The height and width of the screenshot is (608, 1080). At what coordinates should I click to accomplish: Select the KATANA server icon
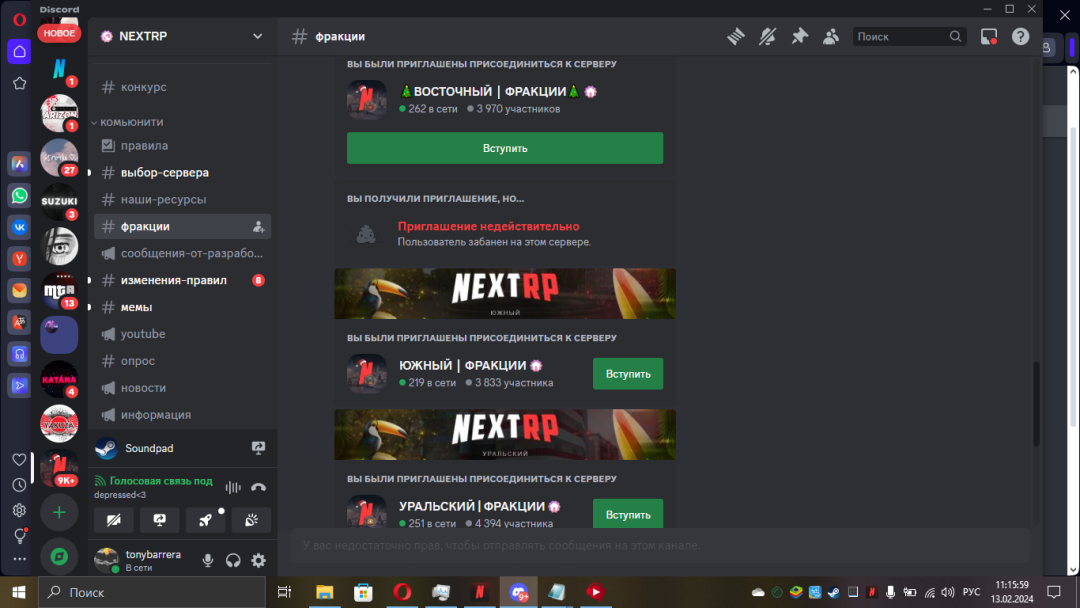(59, 379)
